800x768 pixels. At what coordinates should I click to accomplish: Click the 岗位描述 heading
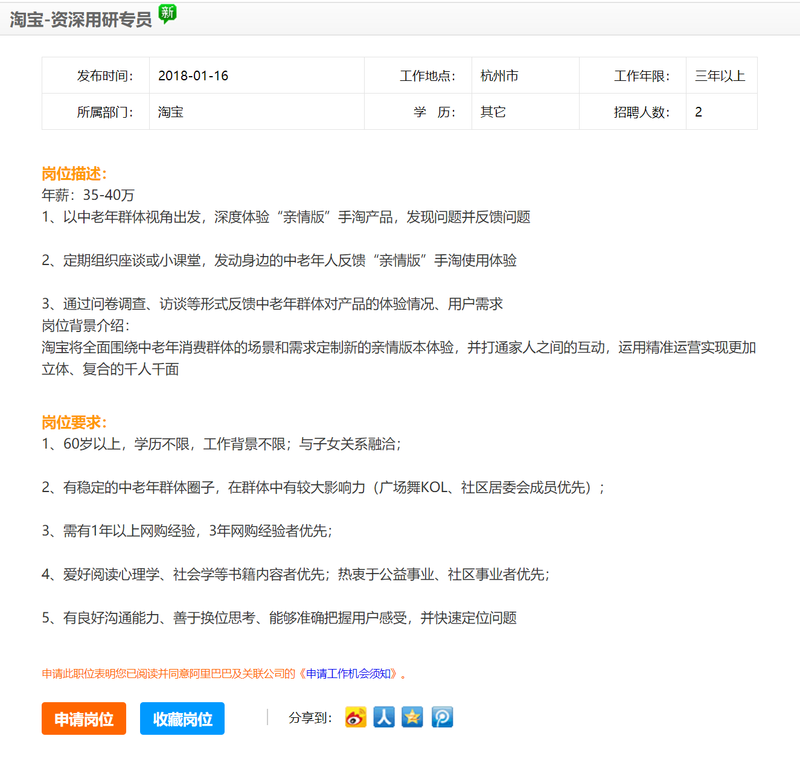(74, 174)
